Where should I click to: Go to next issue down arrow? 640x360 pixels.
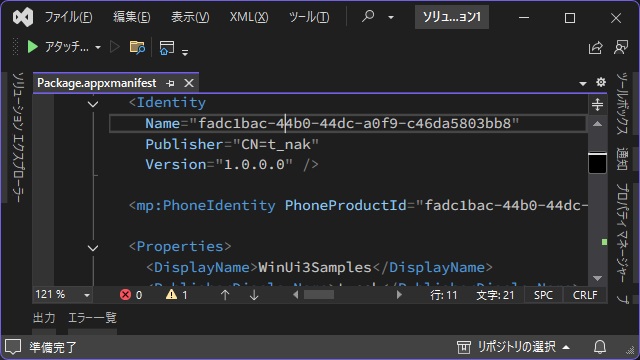point(254,295)
